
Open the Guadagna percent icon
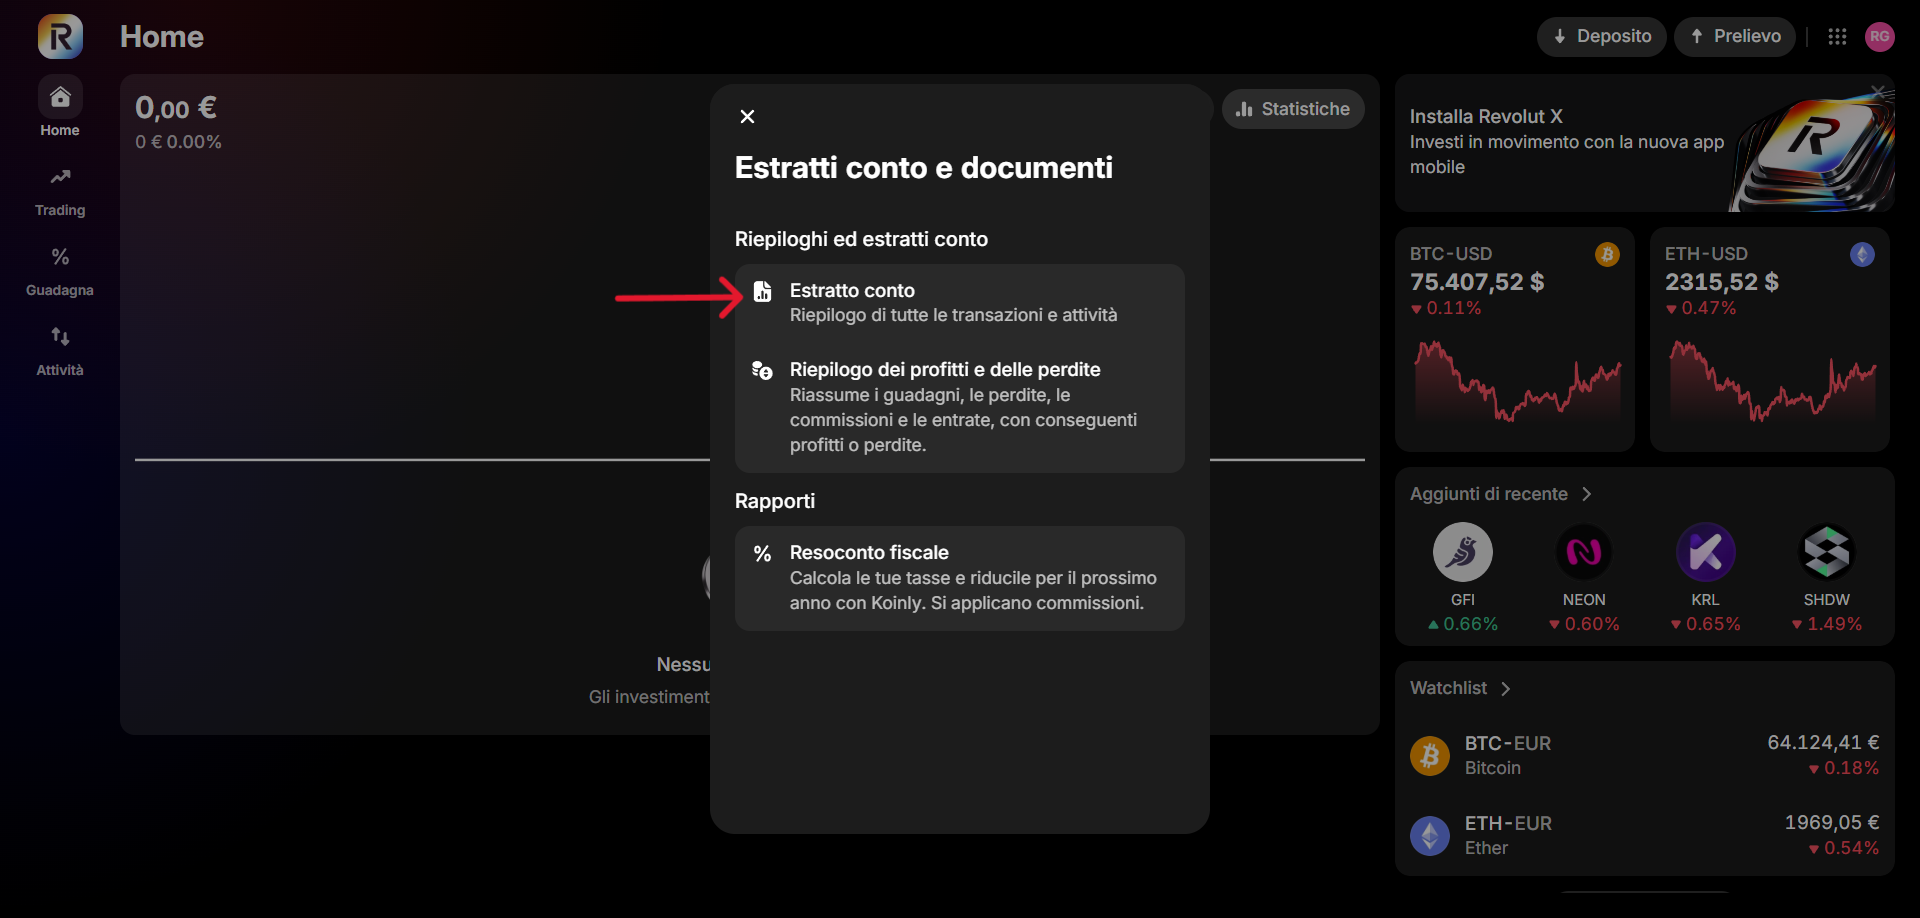click(60, 257)
